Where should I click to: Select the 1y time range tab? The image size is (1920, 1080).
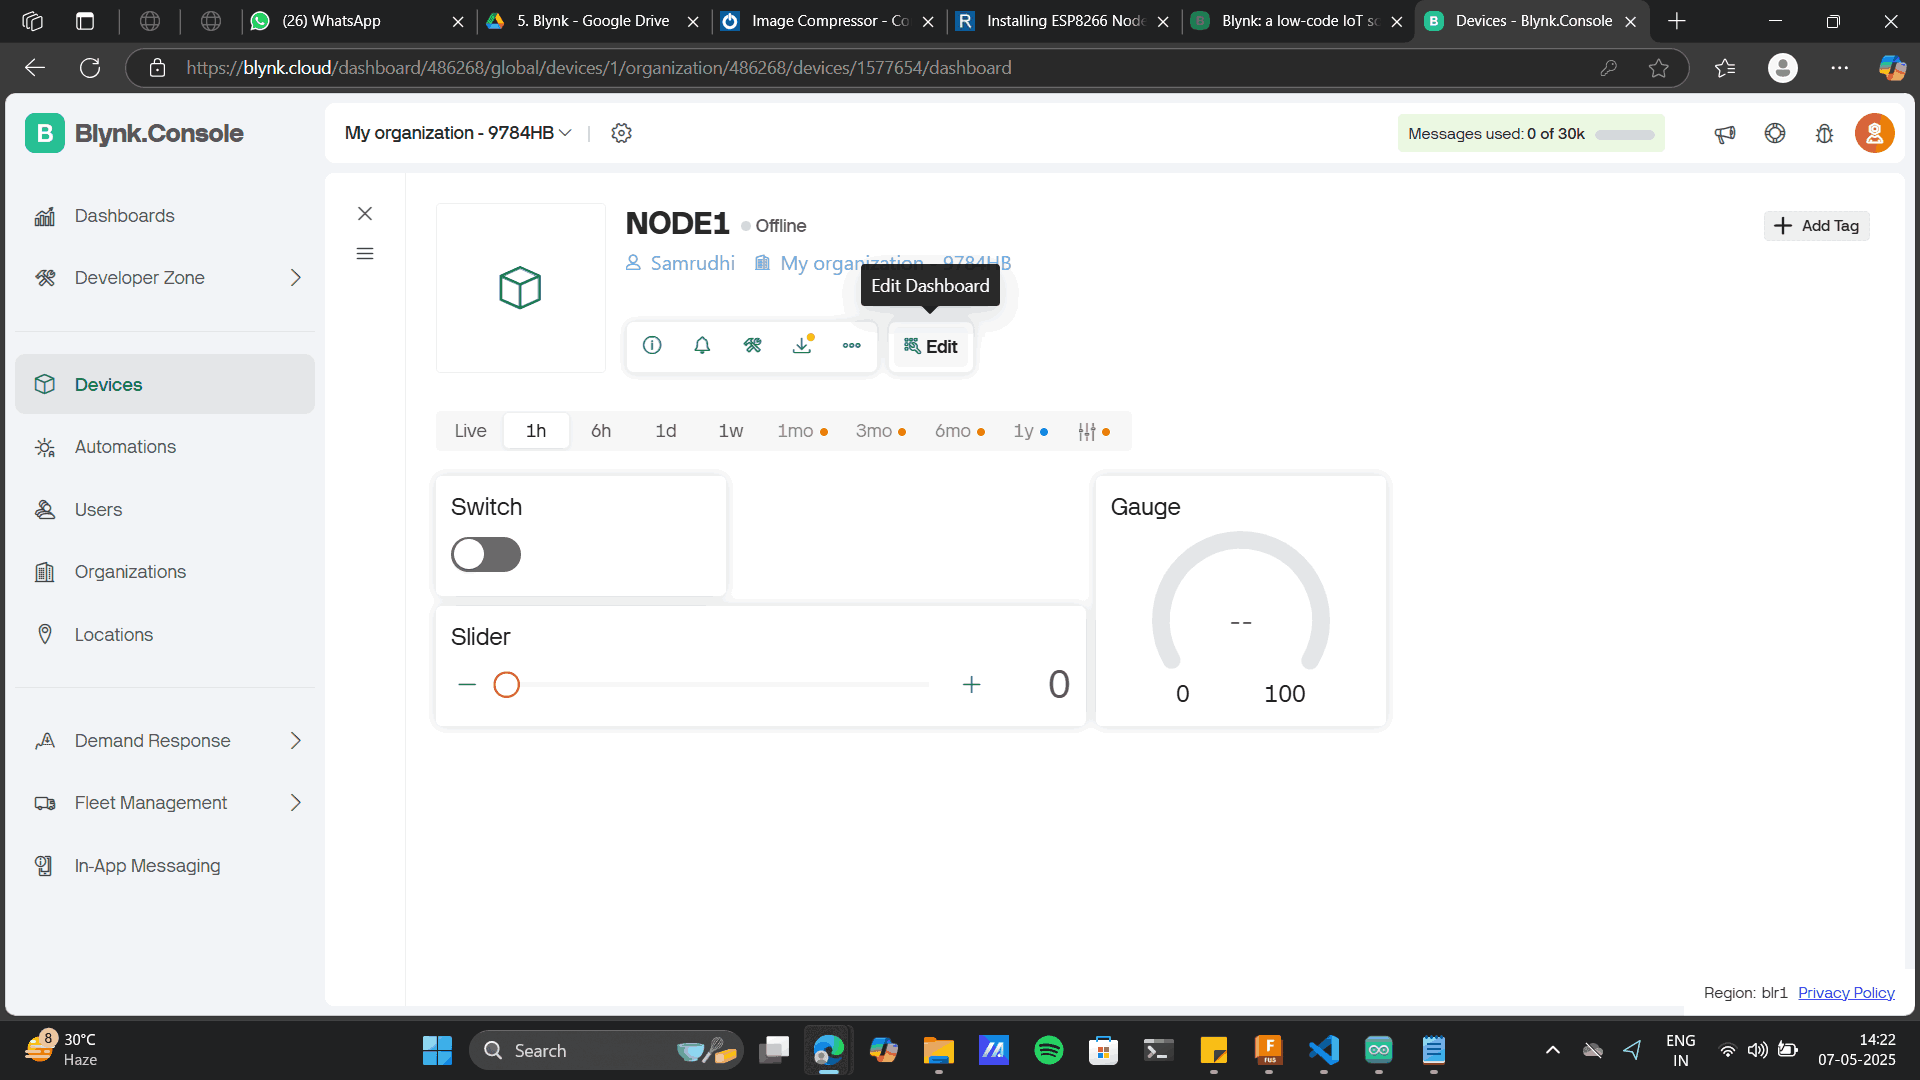click(x=1030, y=431)
